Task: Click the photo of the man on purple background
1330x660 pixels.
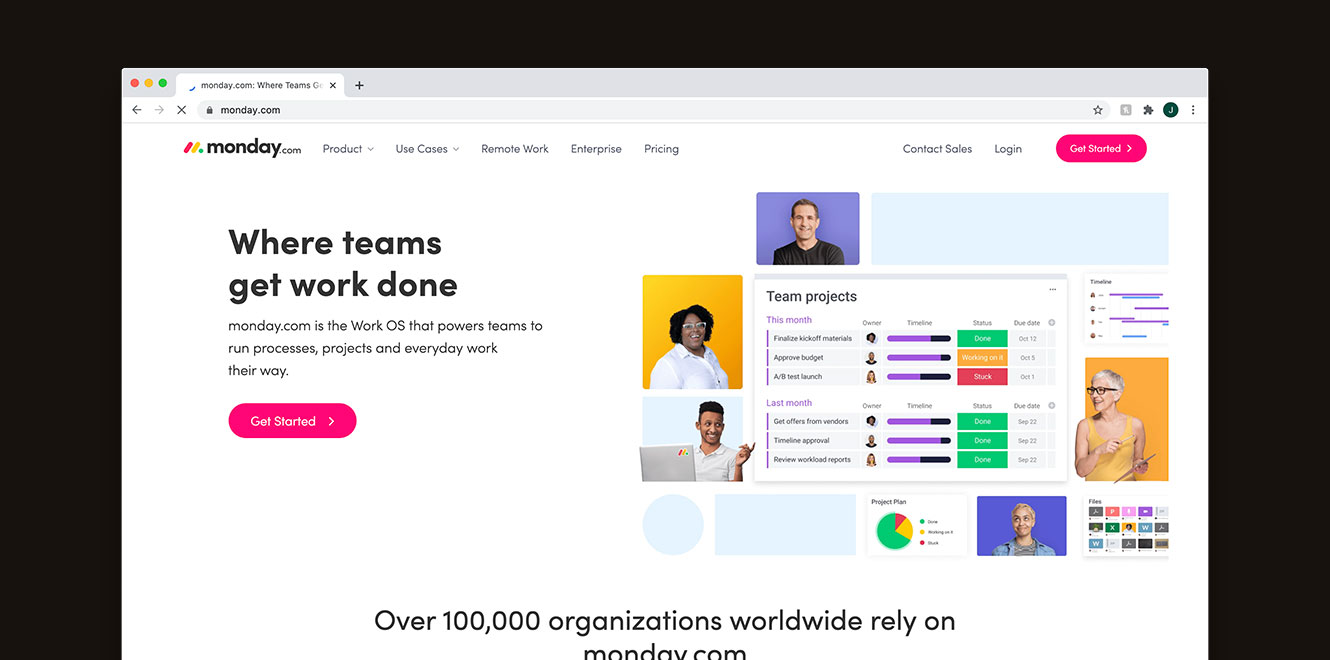Action: (808, 228)
